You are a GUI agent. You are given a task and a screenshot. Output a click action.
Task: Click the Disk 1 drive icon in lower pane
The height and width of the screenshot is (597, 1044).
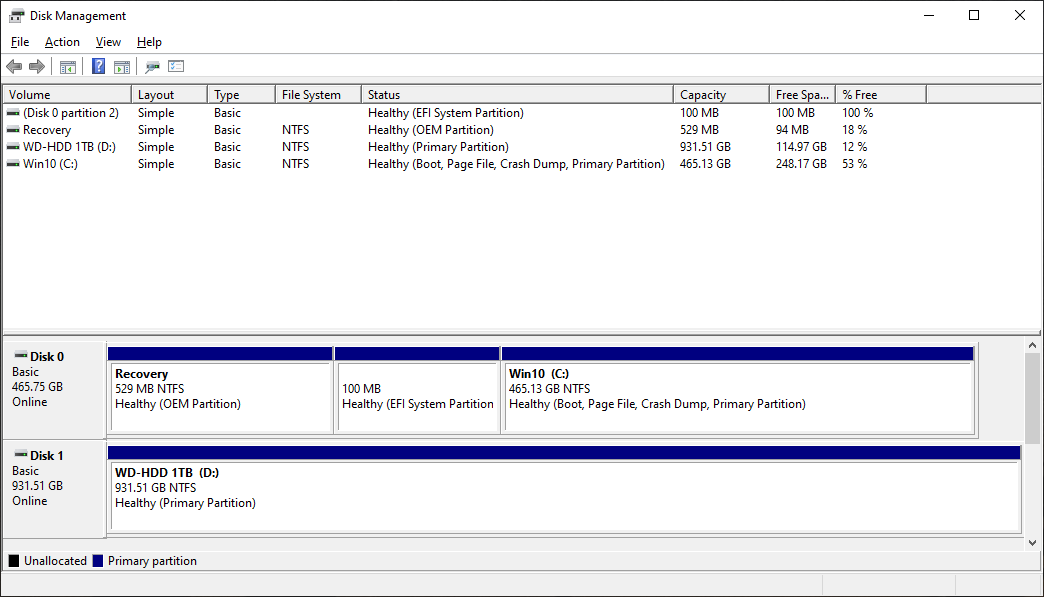[21, 455]
